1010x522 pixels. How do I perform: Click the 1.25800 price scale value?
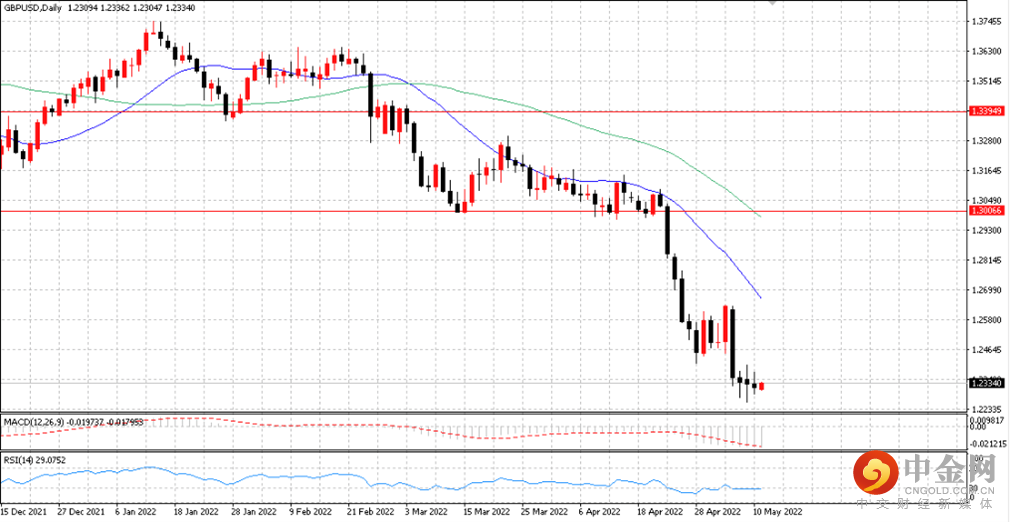click(x=987, y=320)
